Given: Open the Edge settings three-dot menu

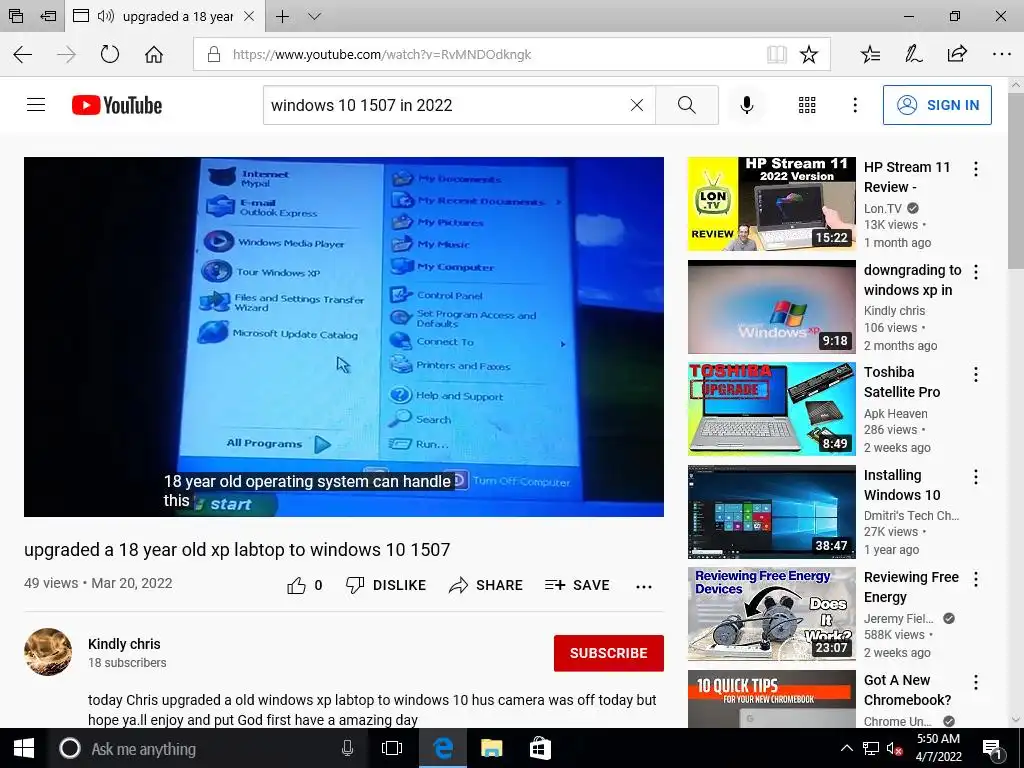Looking at the screenshot, I should click(x=1001, y=54).
